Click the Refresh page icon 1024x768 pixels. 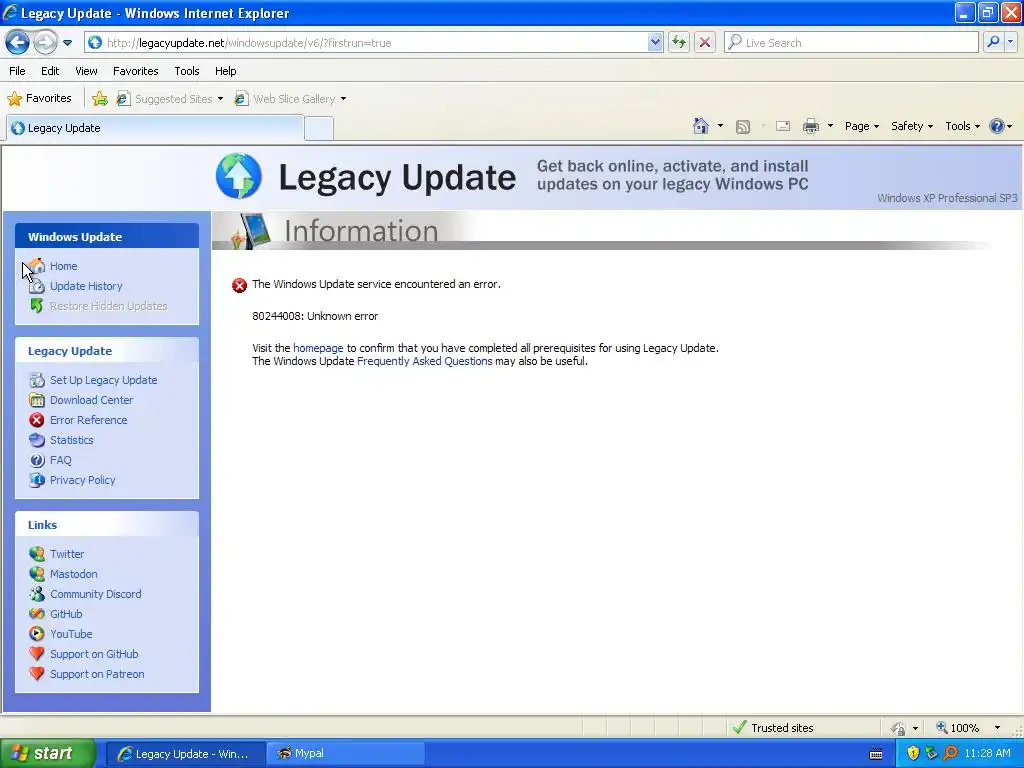point(679,42)
